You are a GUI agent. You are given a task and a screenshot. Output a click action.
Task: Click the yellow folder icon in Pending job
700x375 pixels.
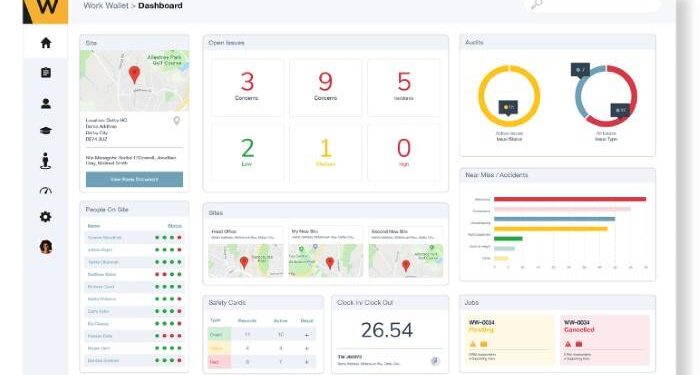click(483, 344)
